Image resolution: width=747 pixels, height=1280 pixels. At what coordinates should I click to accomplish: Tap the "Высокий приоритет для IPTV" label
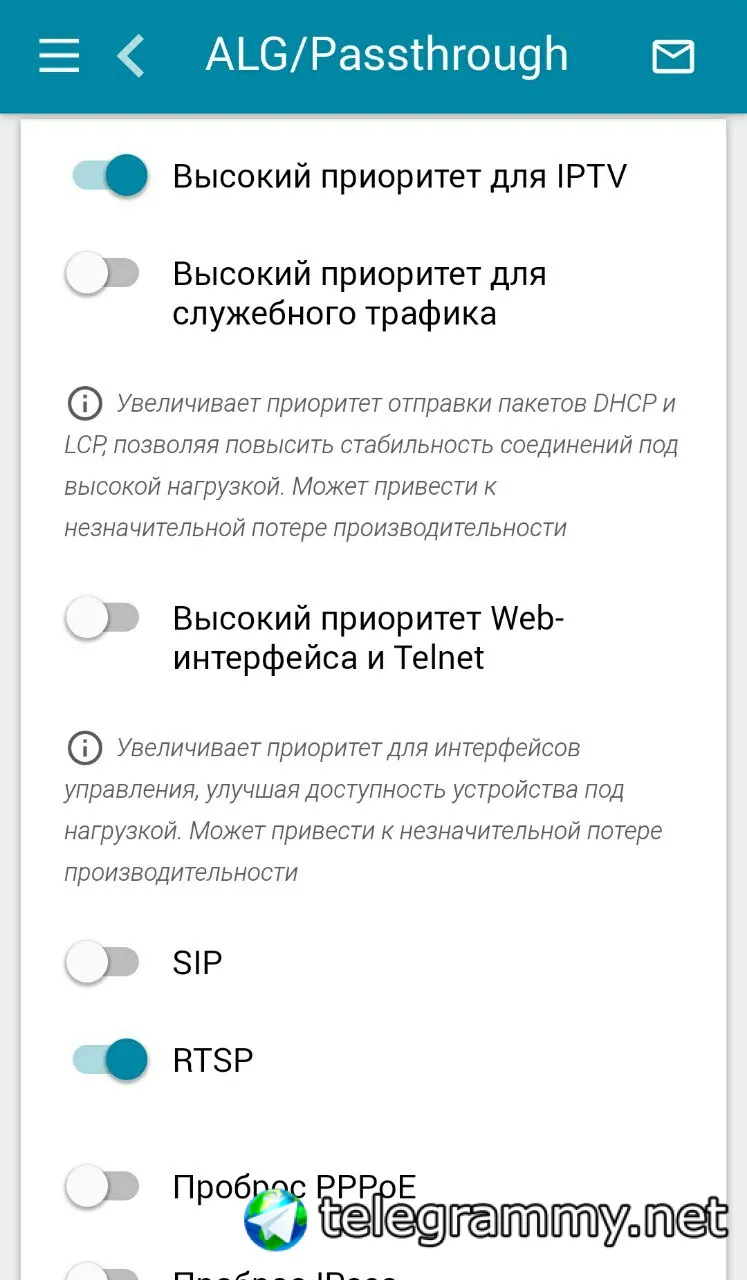[x=399, y=176]
